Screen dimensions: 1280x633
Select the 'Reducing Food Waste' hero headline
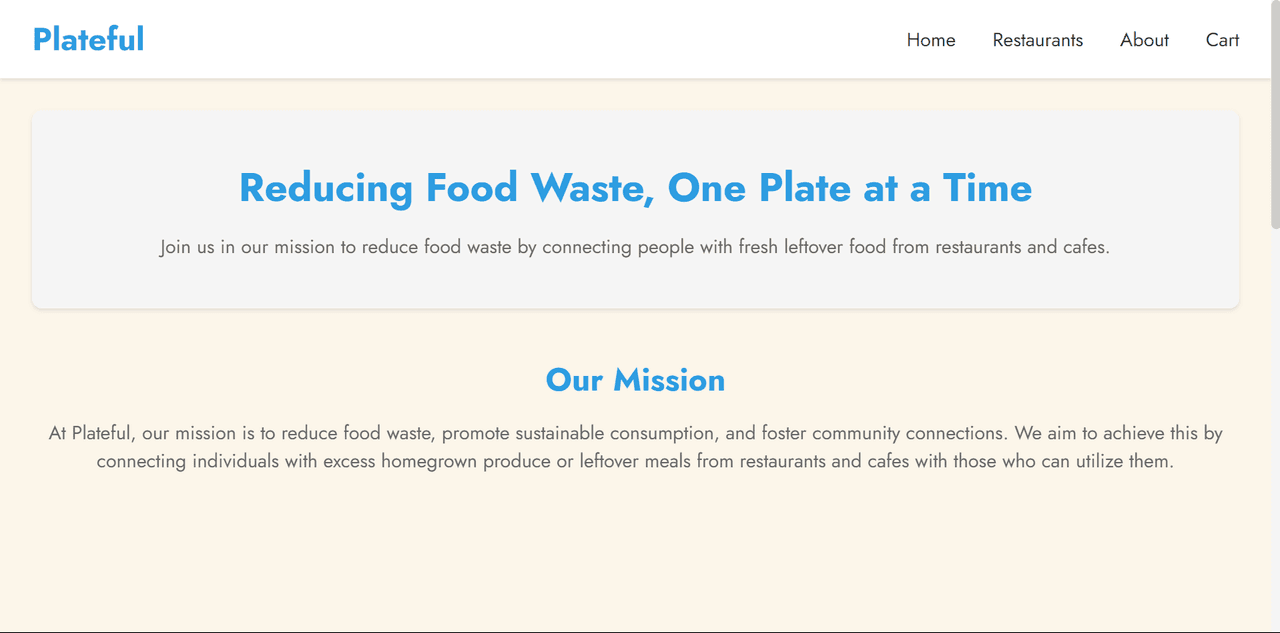[635, 188]
